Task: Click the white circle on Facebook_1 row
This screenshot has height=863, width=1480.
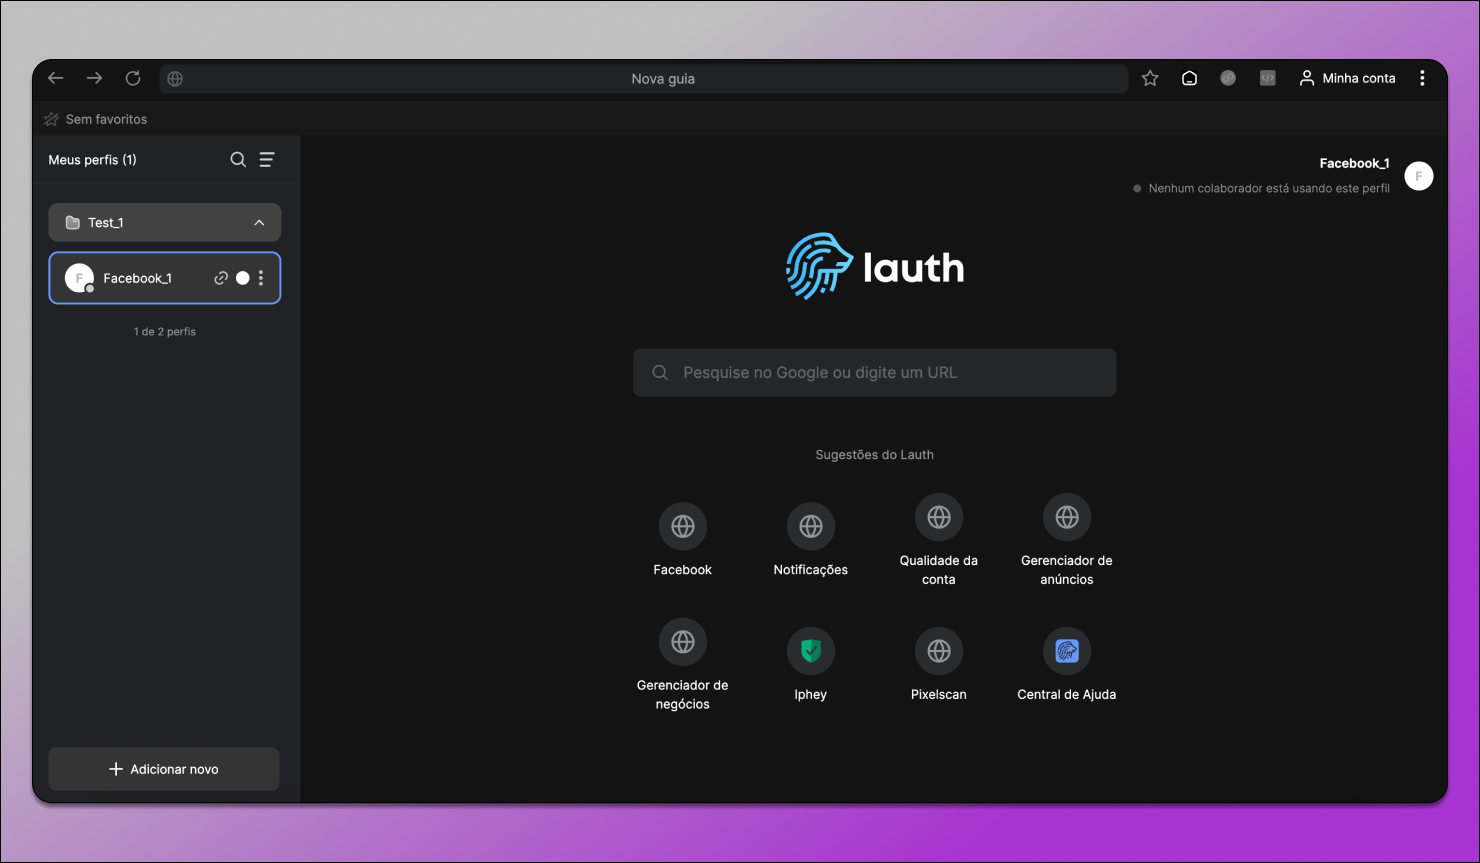Action: tap(242, 278)
